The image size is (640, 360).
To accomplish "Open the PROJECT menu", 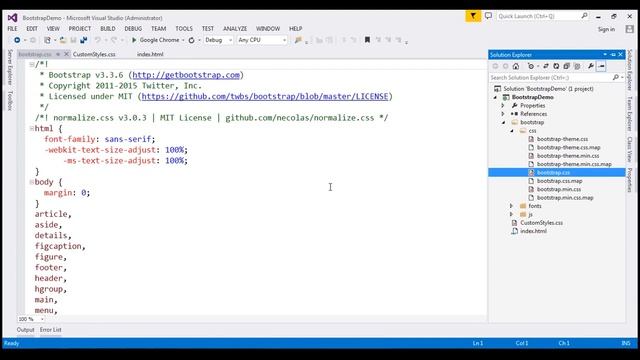I will [x=80, y=29].
